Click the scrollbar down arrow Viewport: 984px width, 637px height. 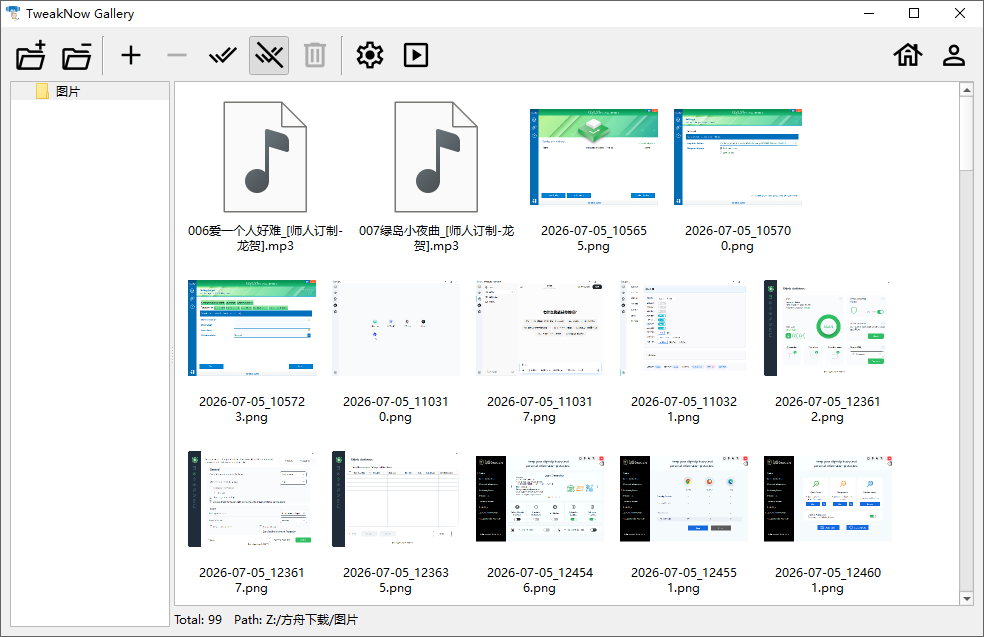coord(966,598)
